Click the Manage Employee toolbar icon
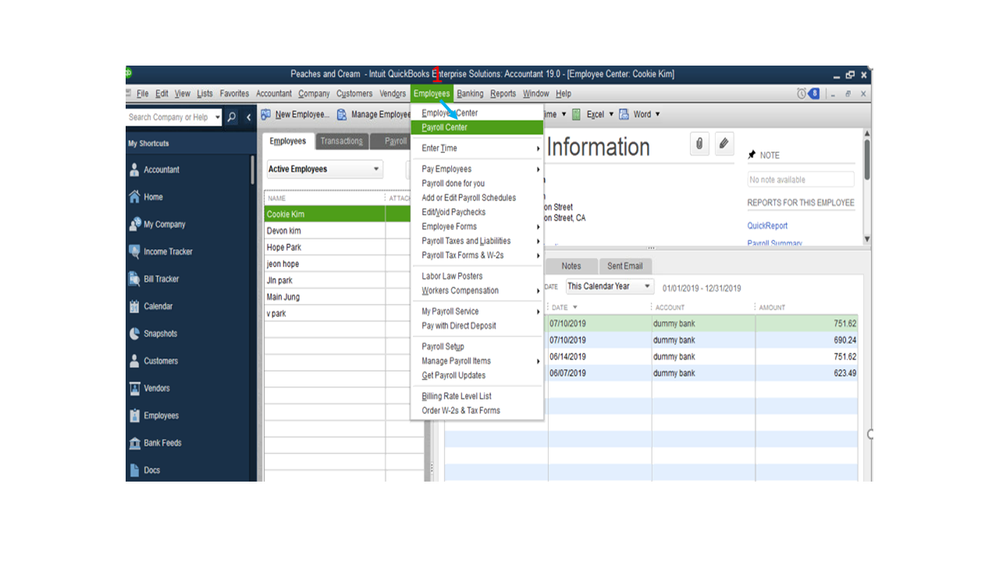 (x=342, y=115)
